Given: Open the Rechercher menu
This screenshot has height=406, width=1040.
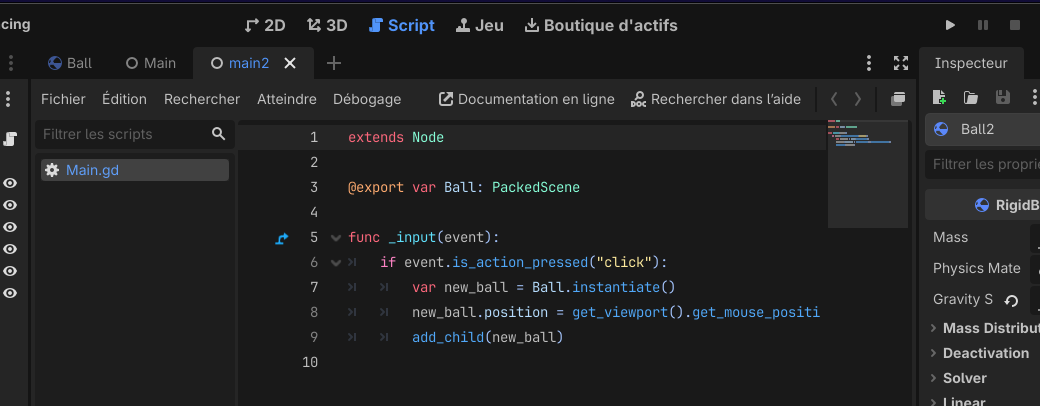Looking at the screenshot, I should (x=202, y=99).
